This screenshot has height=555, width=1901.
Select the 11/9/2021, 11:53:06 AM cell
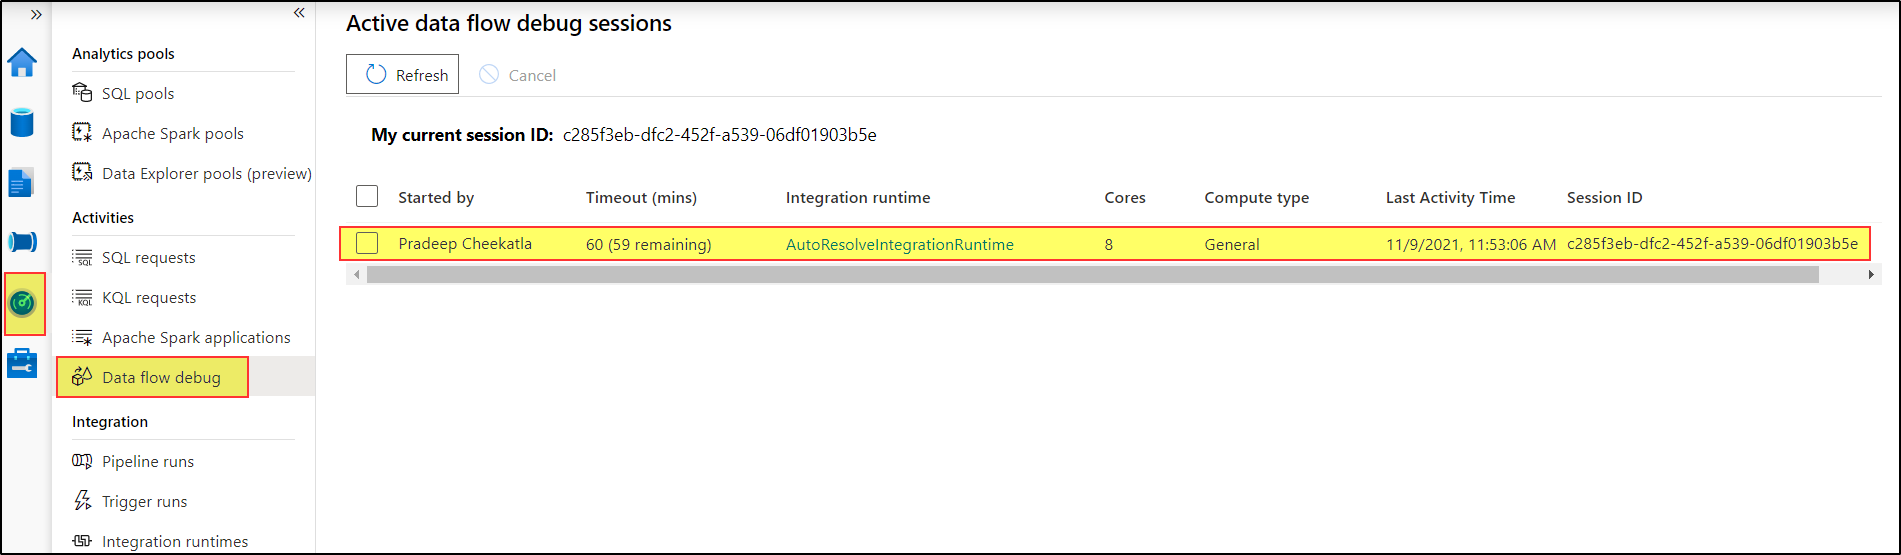click(x=1471, y=244)
